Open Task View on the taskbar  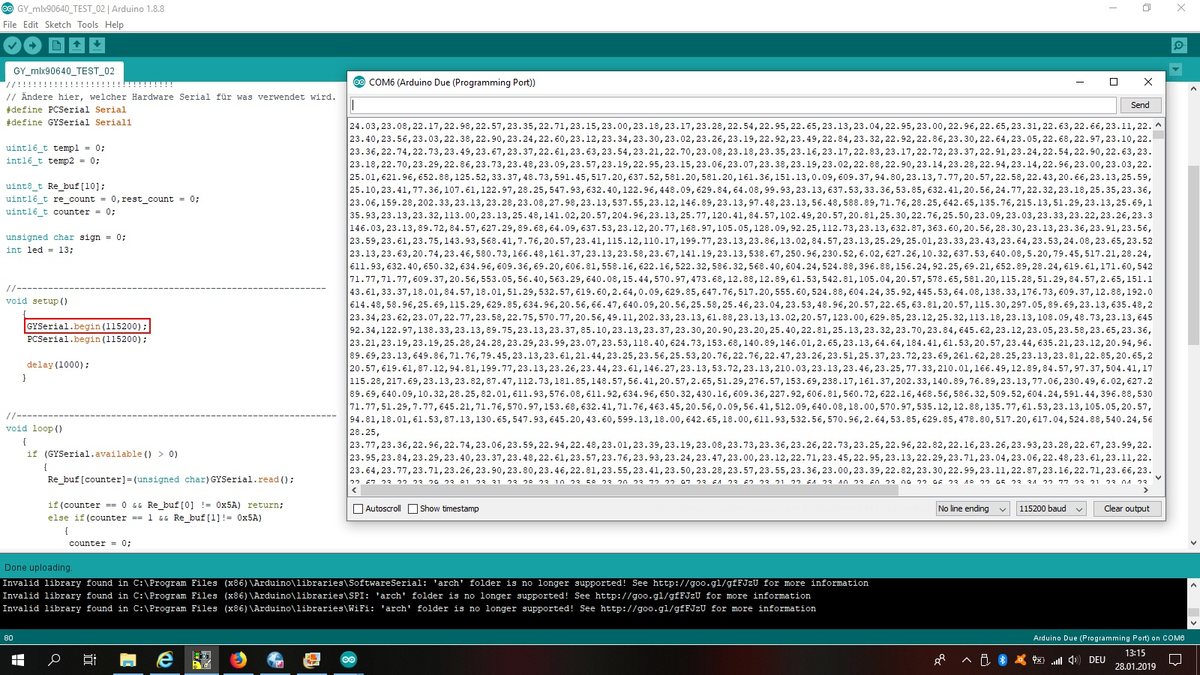click(x=89, y=660)
